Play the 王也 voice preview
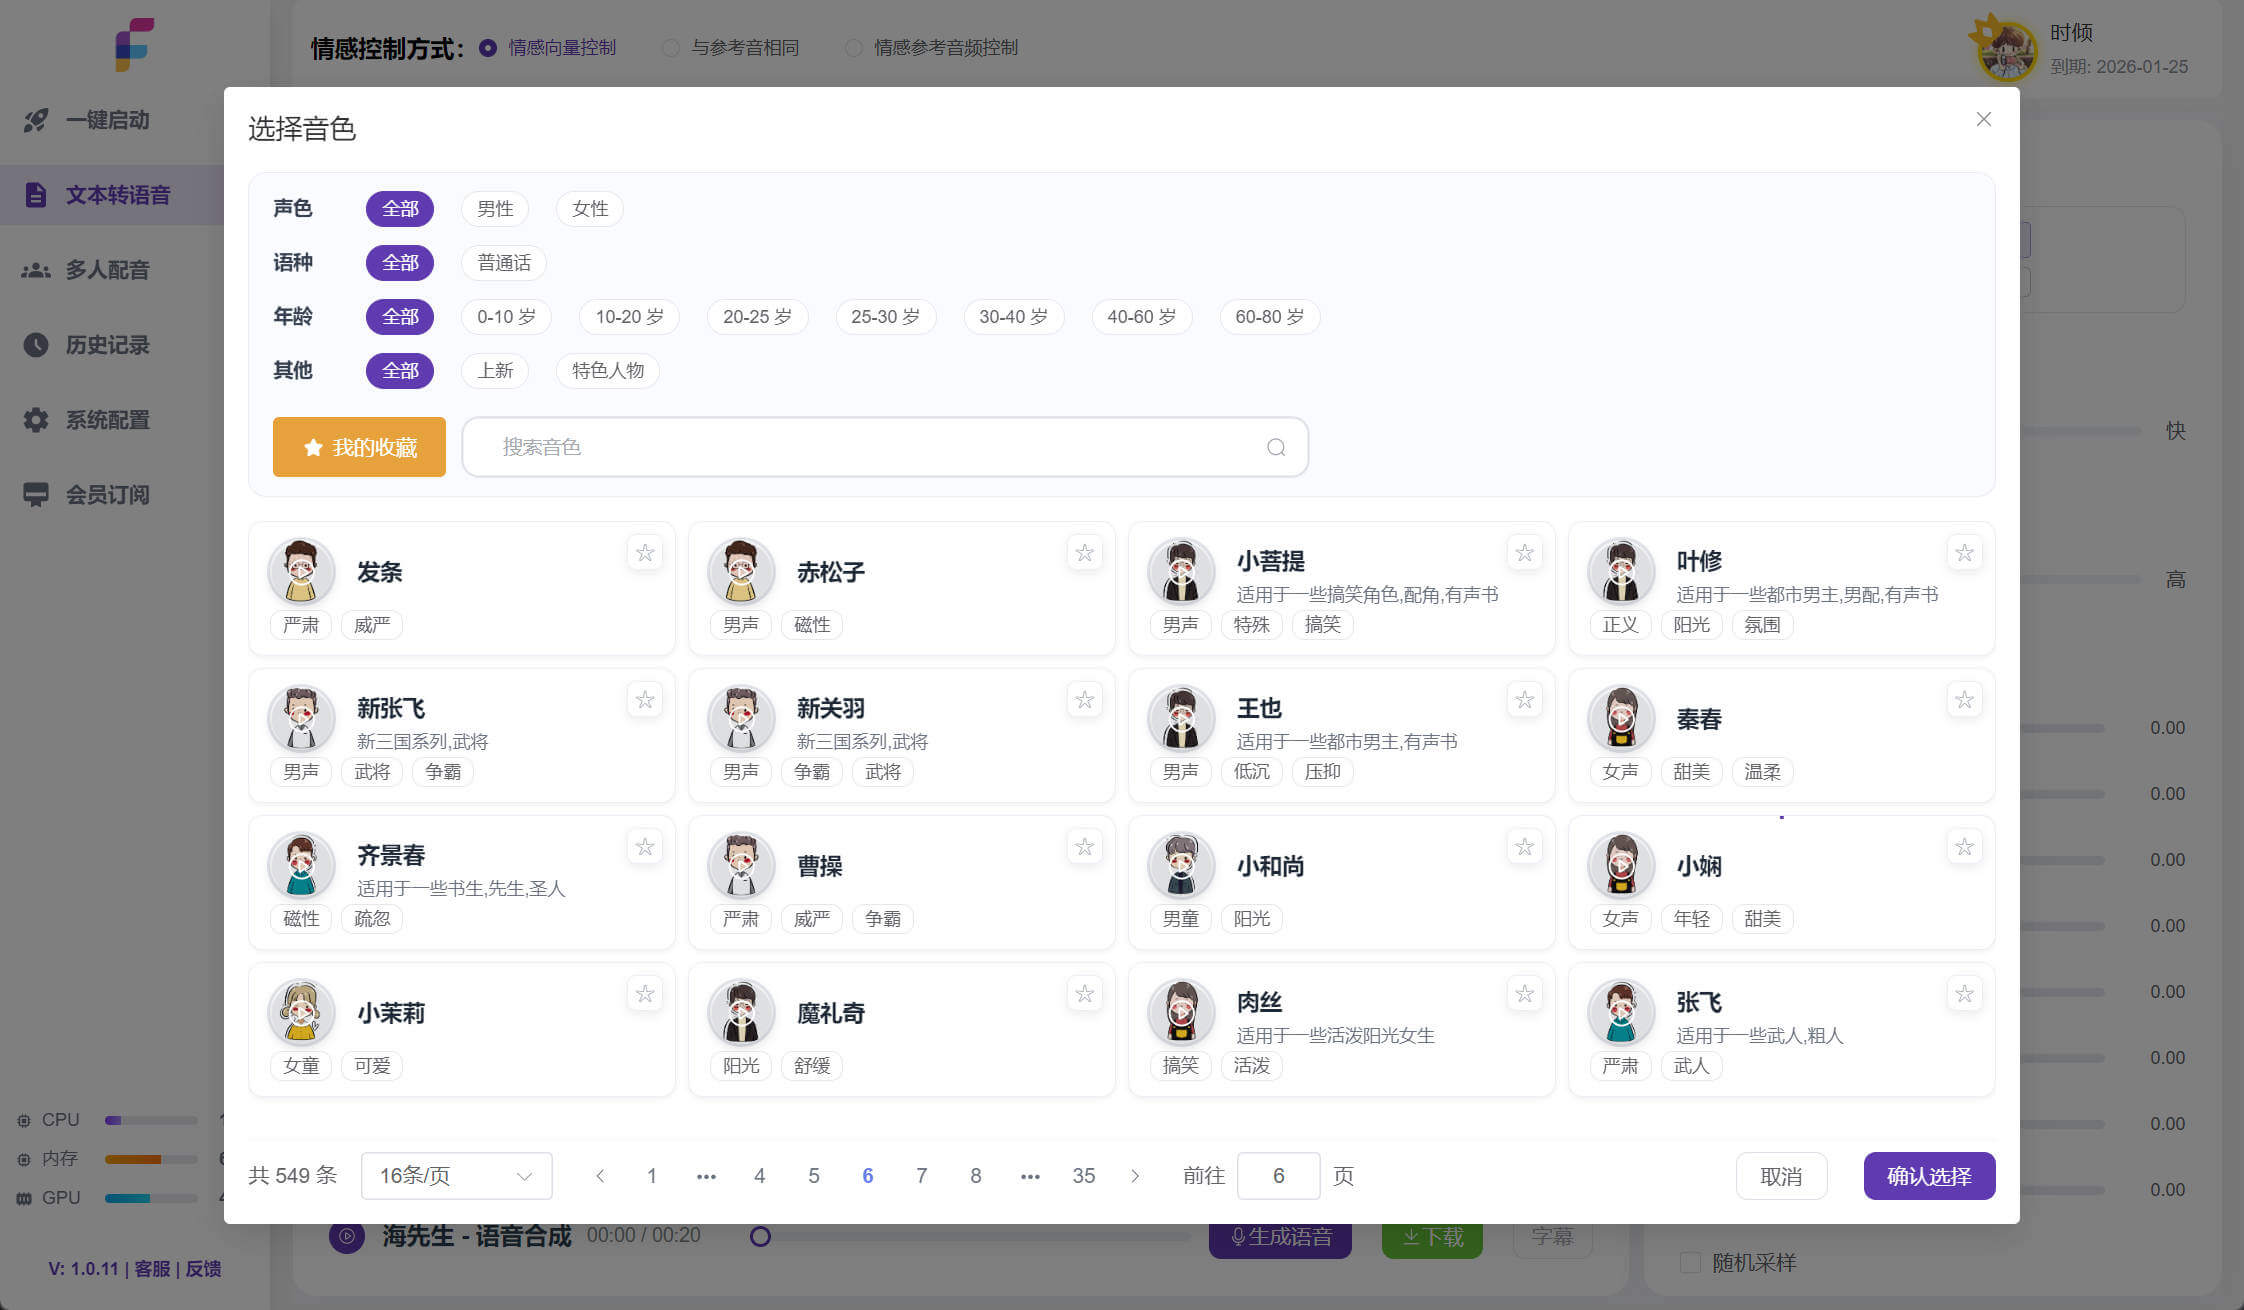 [1181, 718]
